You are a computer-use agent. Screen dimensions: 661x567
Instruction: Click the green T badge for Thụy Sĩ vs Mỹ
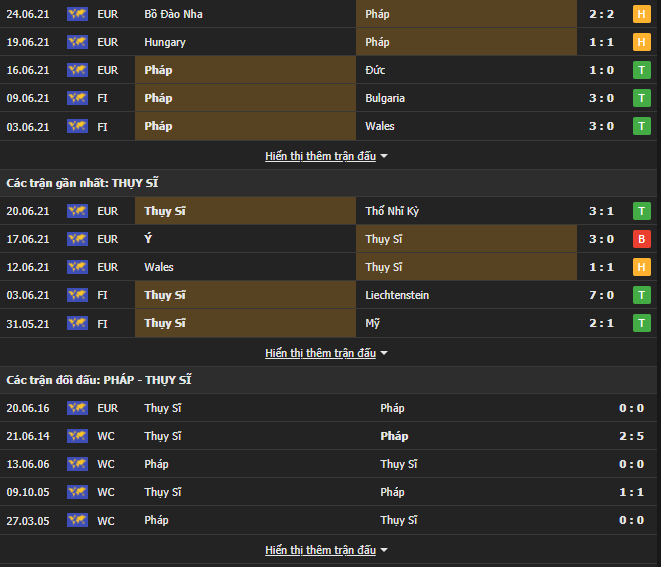(x=641, y=323)
